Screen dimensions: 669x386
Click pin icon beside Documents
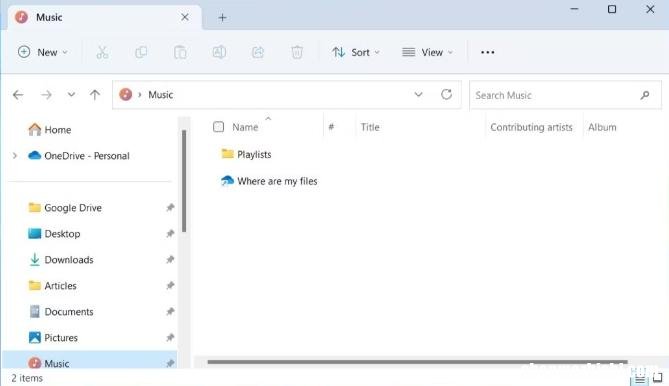(170, 312)
